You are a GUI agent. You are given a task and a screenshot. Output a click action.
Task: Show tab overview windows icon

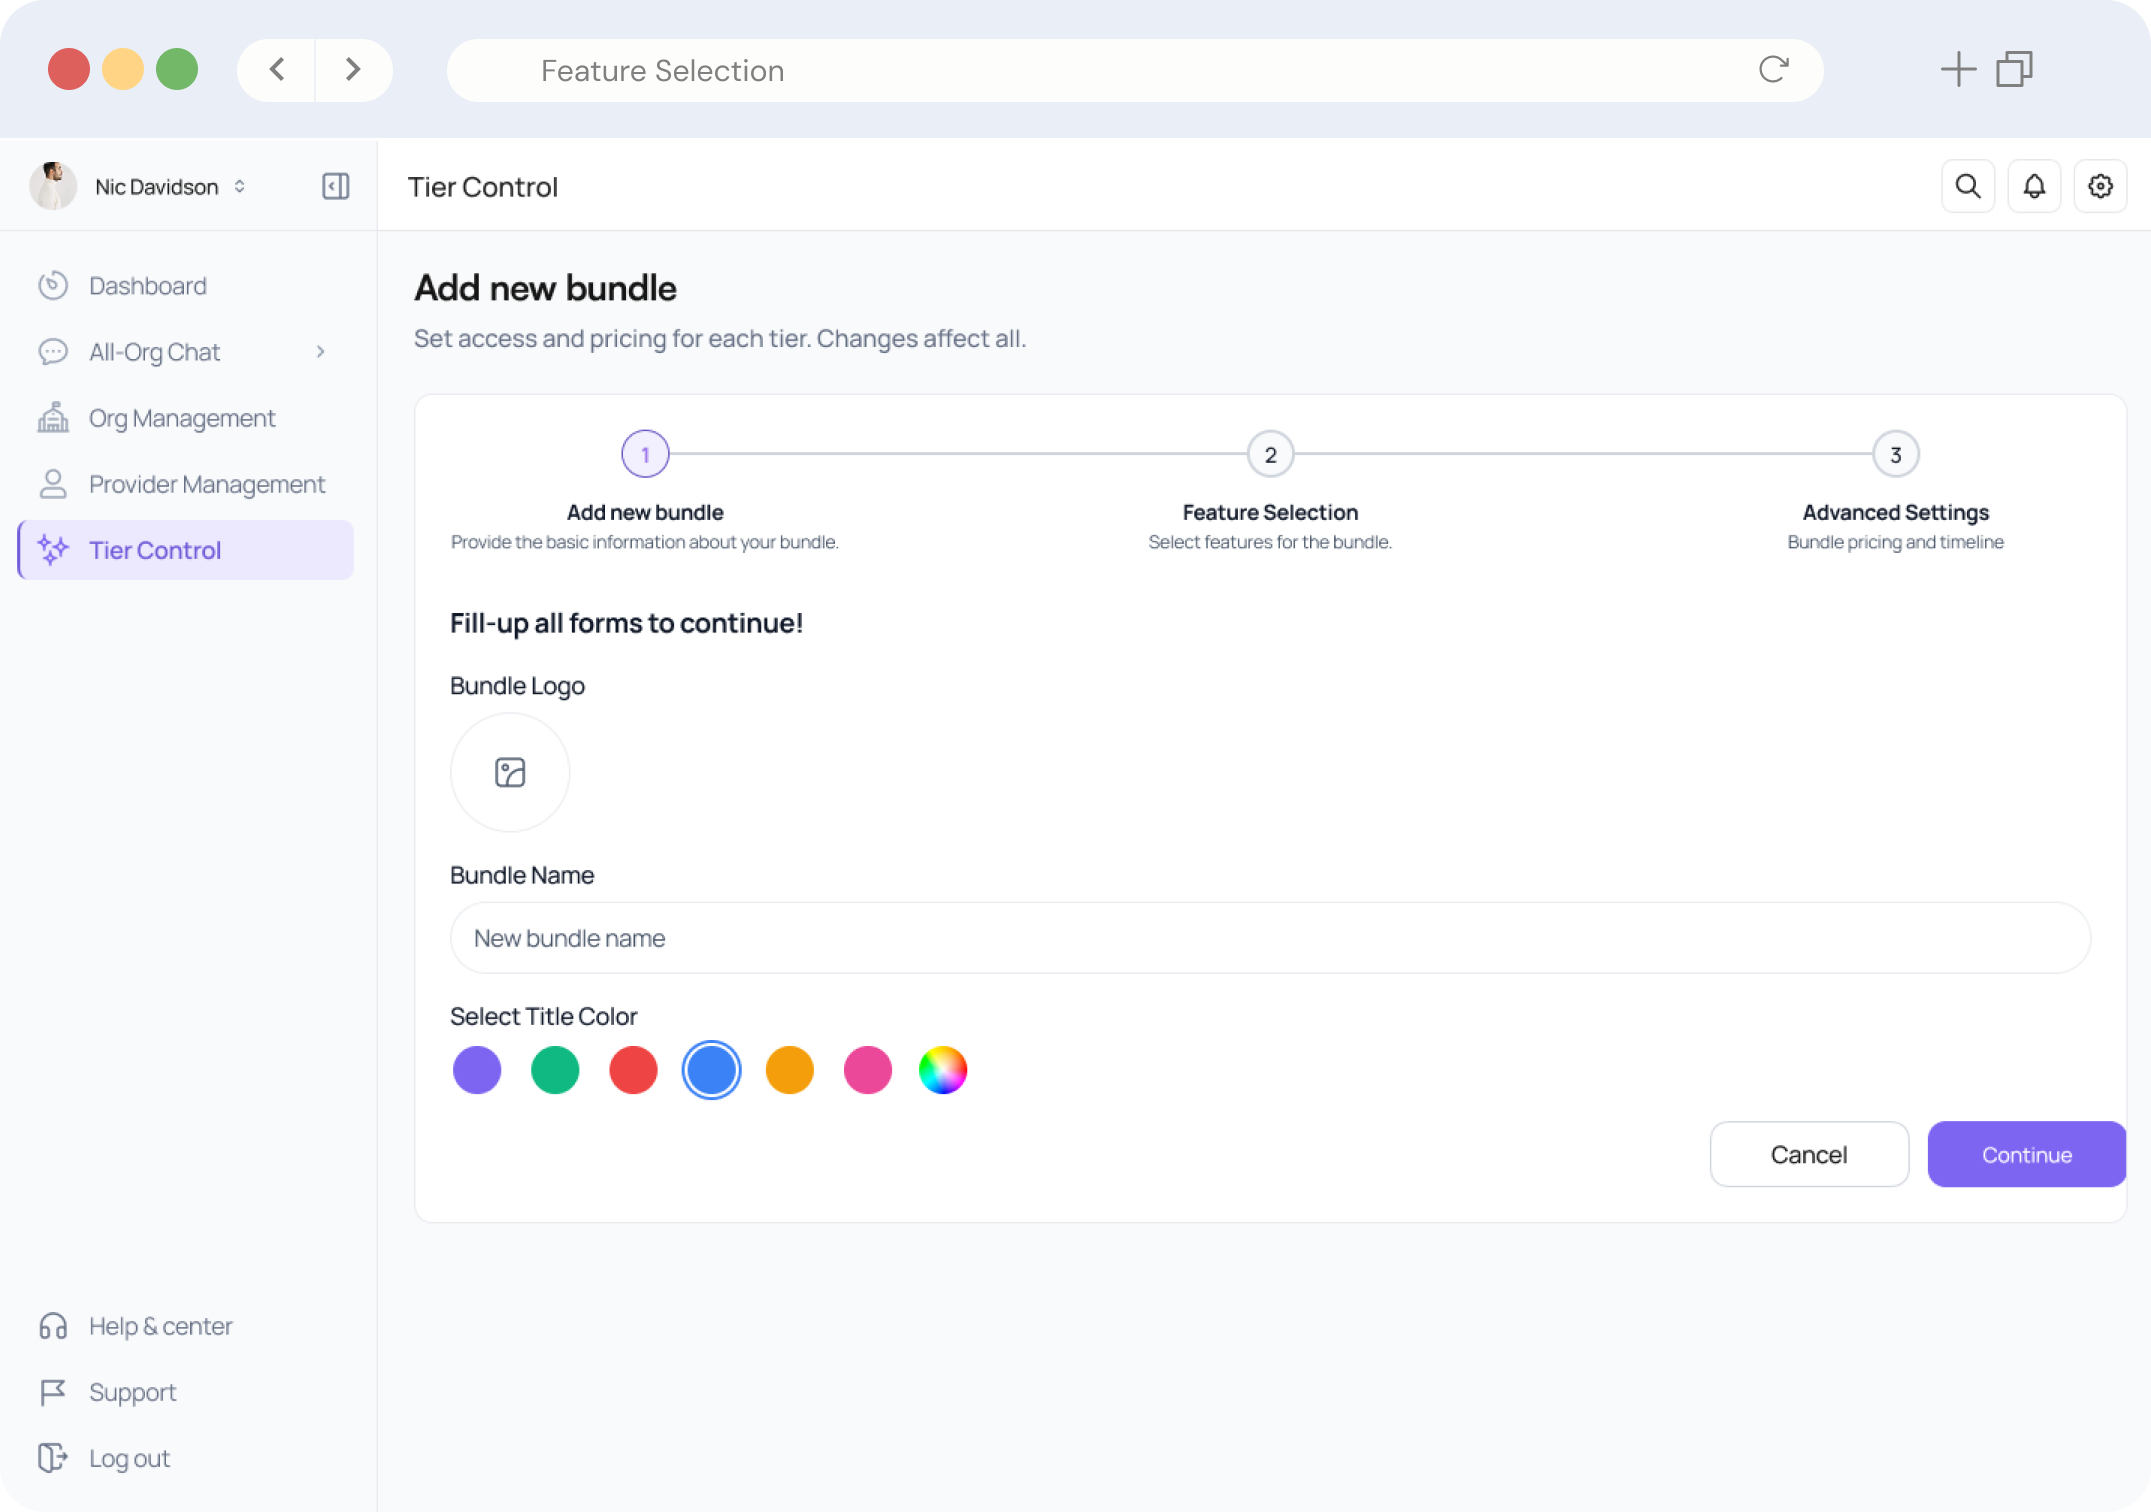point(2014,70)
